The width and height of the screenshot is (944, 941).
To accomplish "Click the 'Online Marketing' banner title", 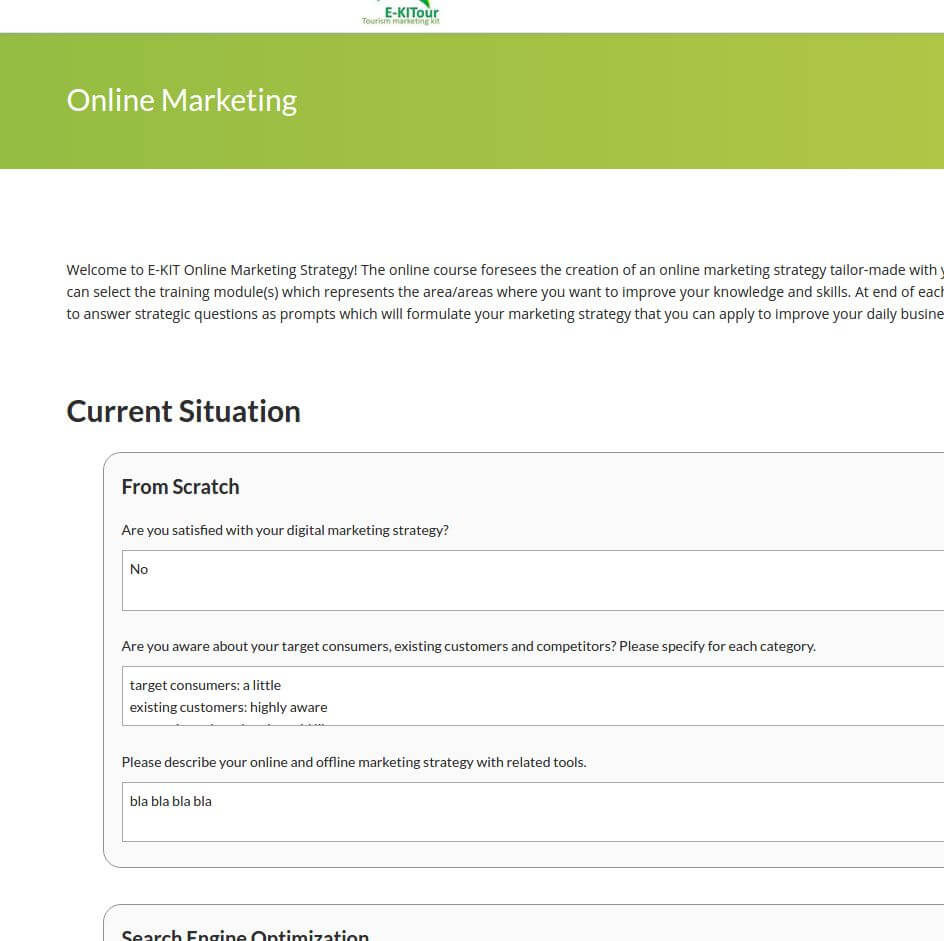I will 181,101.
